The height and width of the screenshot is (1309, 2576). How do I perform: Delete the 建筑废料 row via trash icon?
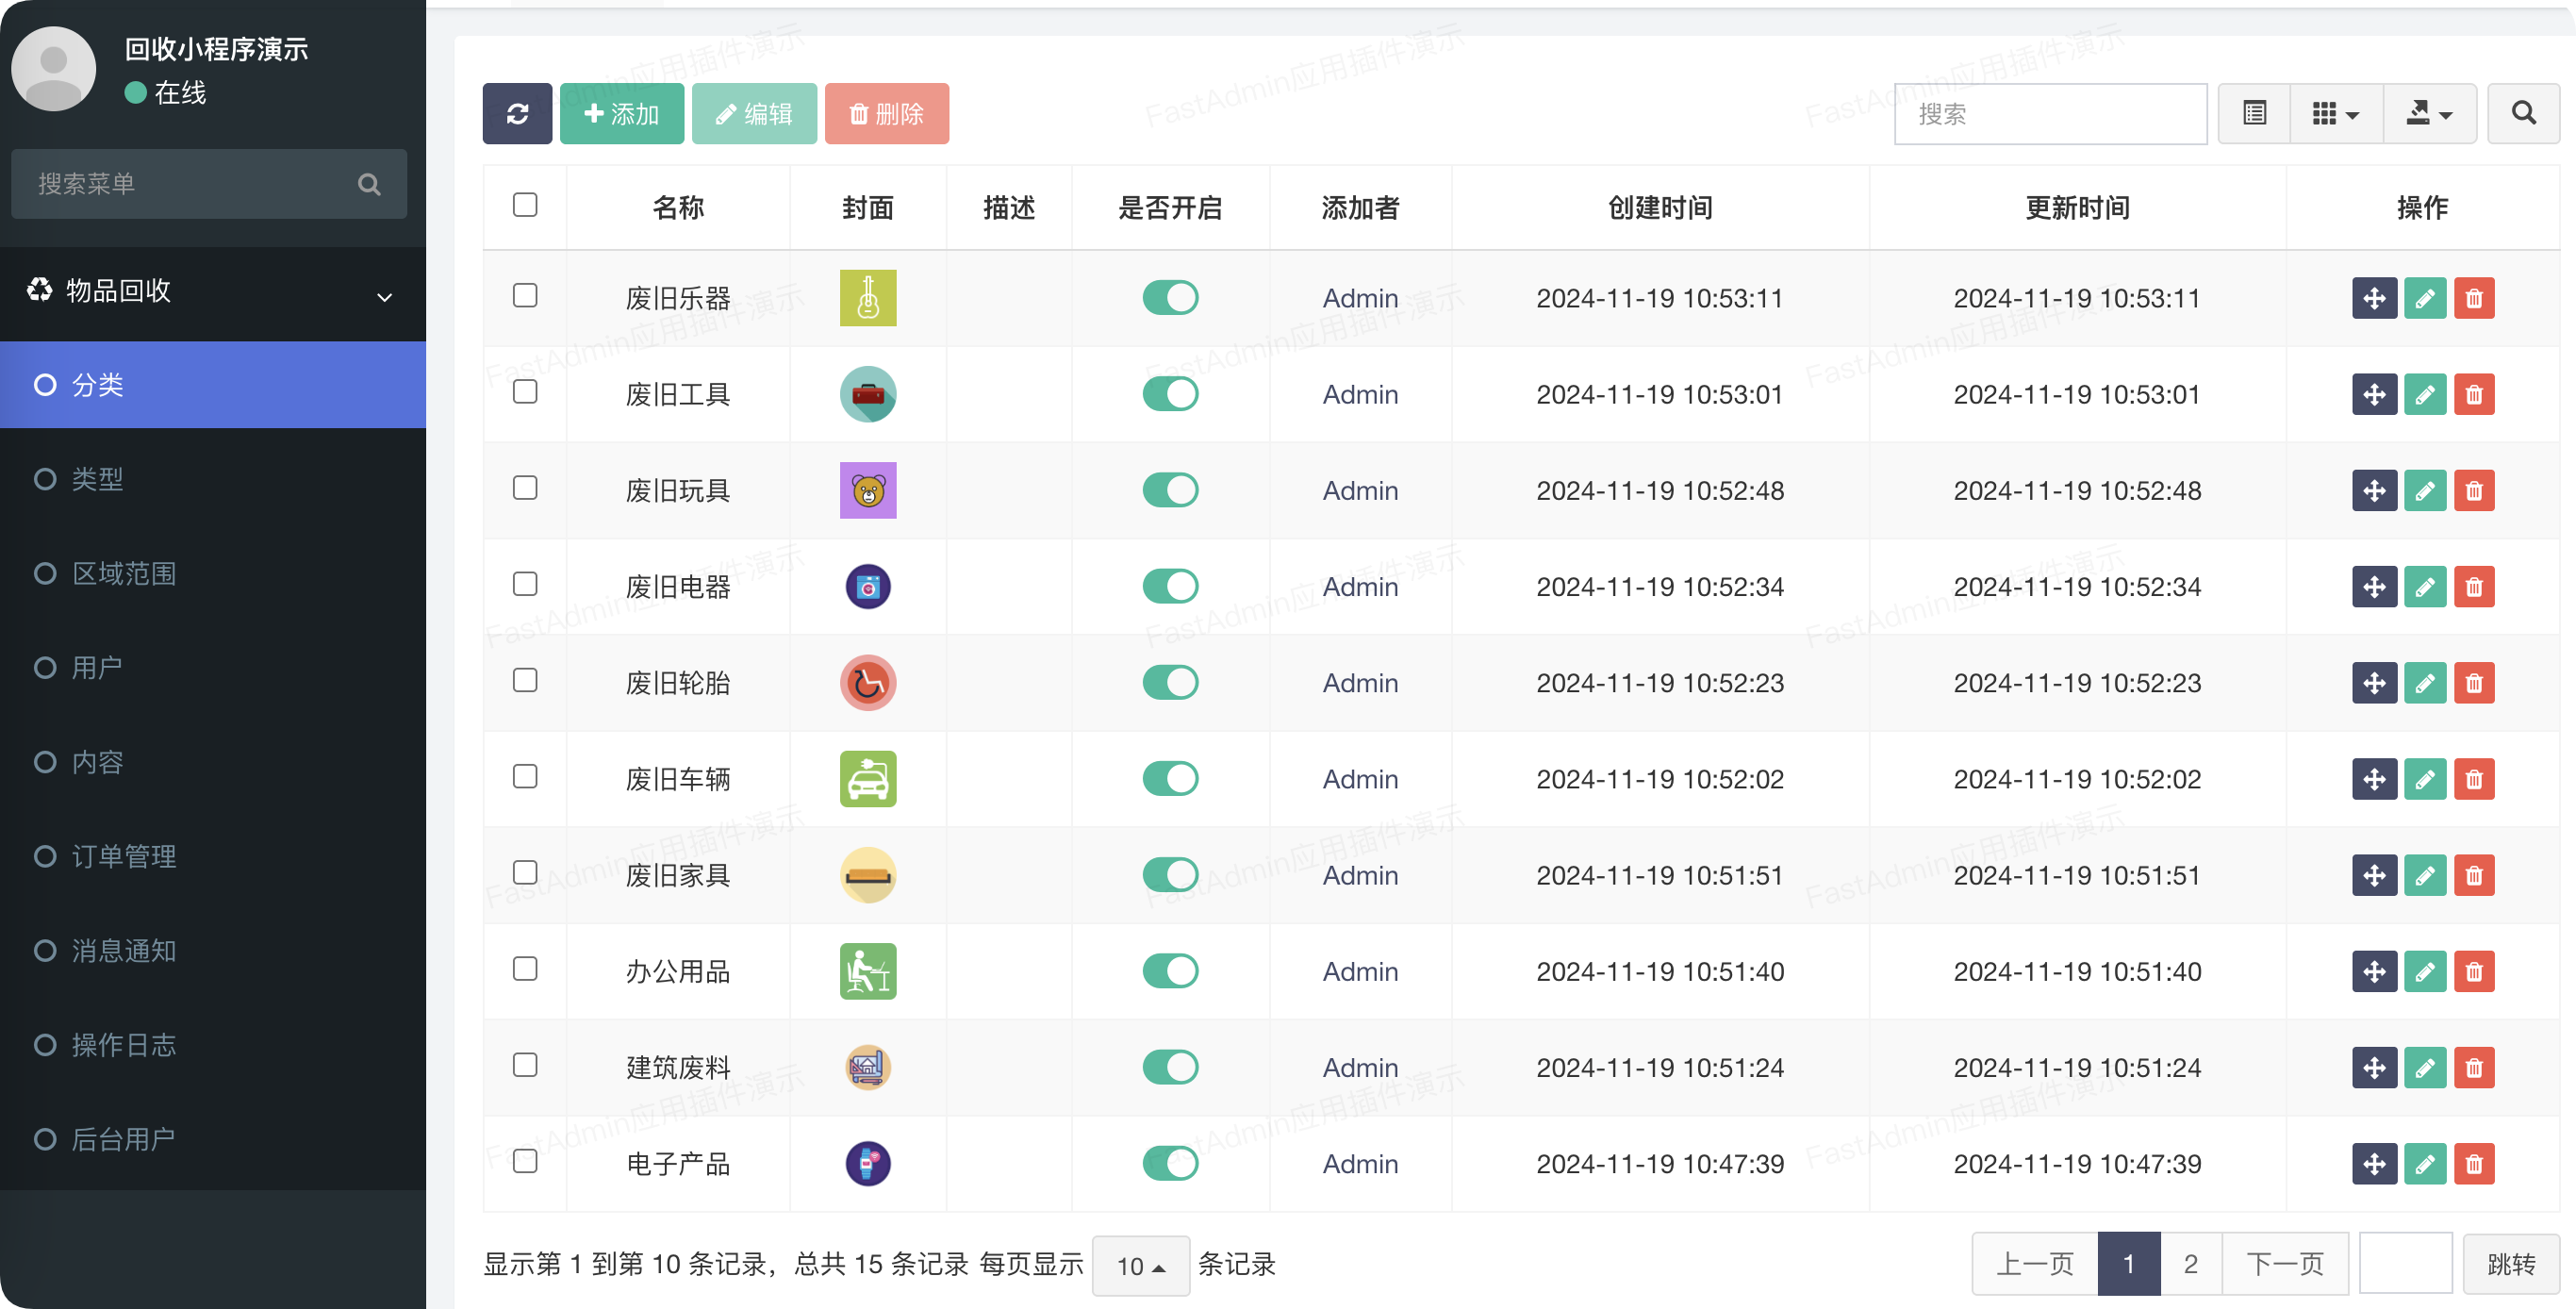coord(2474,1068)
